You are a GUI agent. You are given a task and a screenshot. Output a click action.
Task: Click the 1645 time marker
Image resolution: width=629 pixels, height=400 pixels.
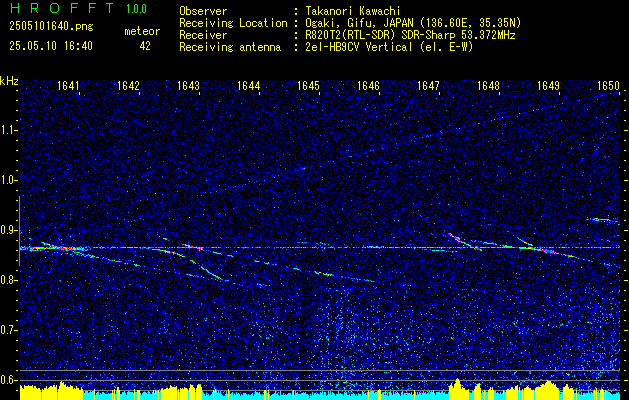point(308,85)
